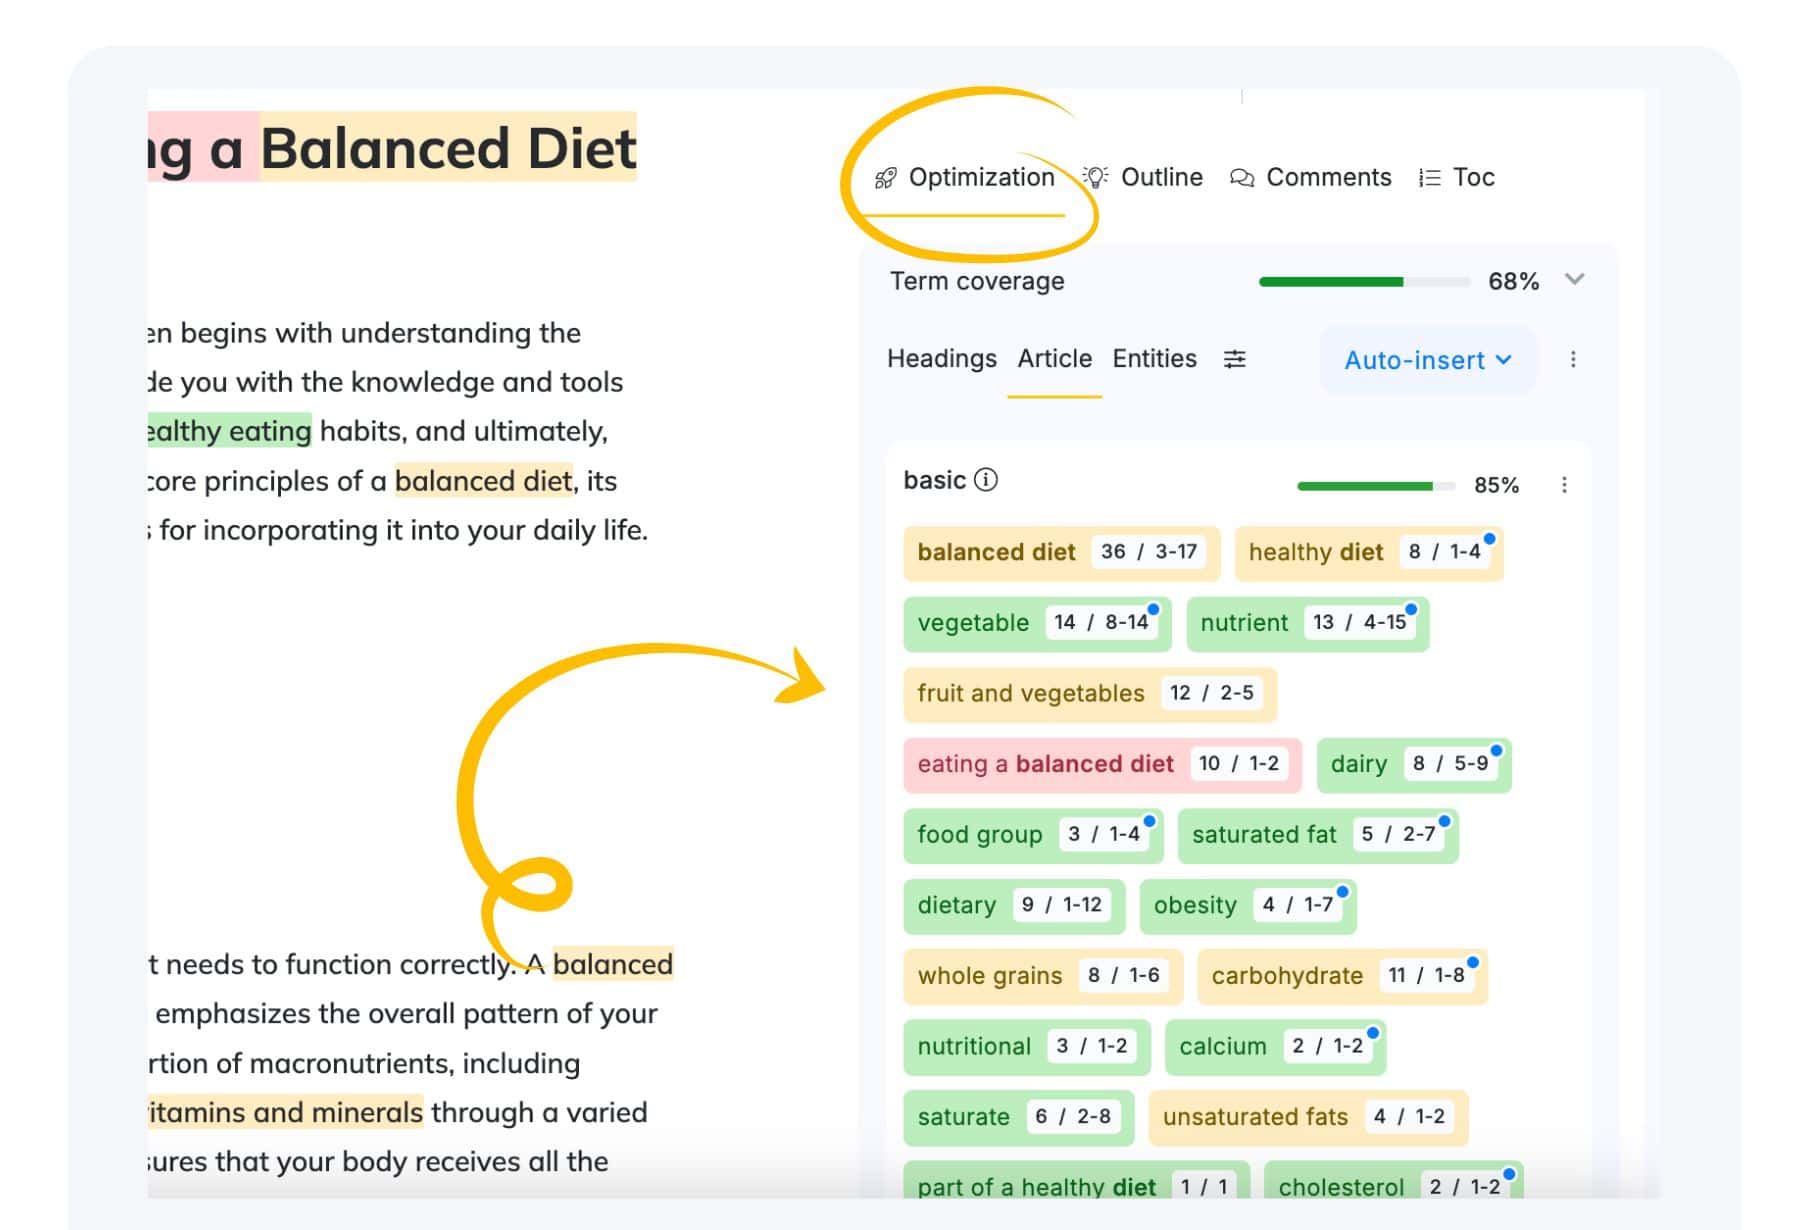1800x1230 pixels.
Task: Switch to the Headings tab
Action: (x=941, y=359)
